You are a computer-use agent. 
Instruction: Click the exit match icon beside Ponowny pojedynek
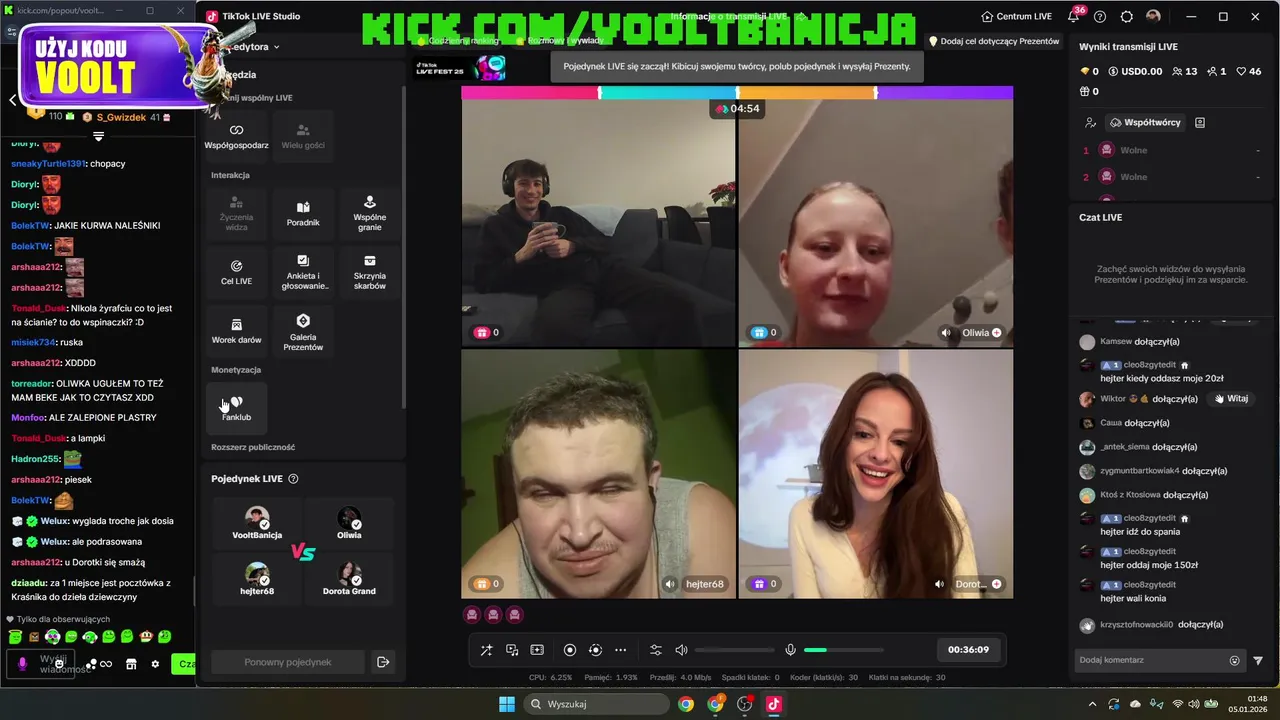point(382,662)
